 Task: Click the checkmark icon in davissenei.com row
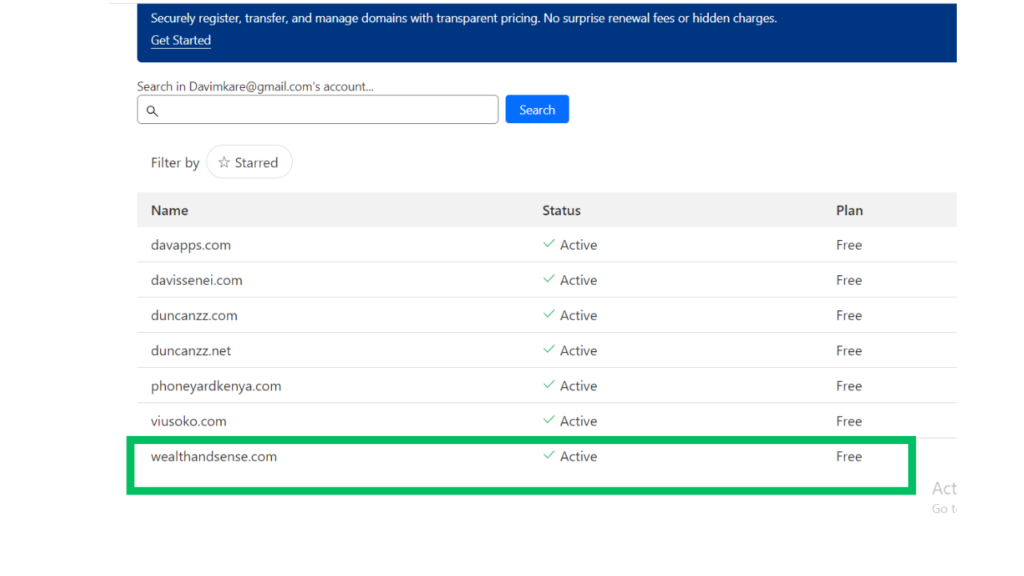pyautogui.click(x=549, y=279)
